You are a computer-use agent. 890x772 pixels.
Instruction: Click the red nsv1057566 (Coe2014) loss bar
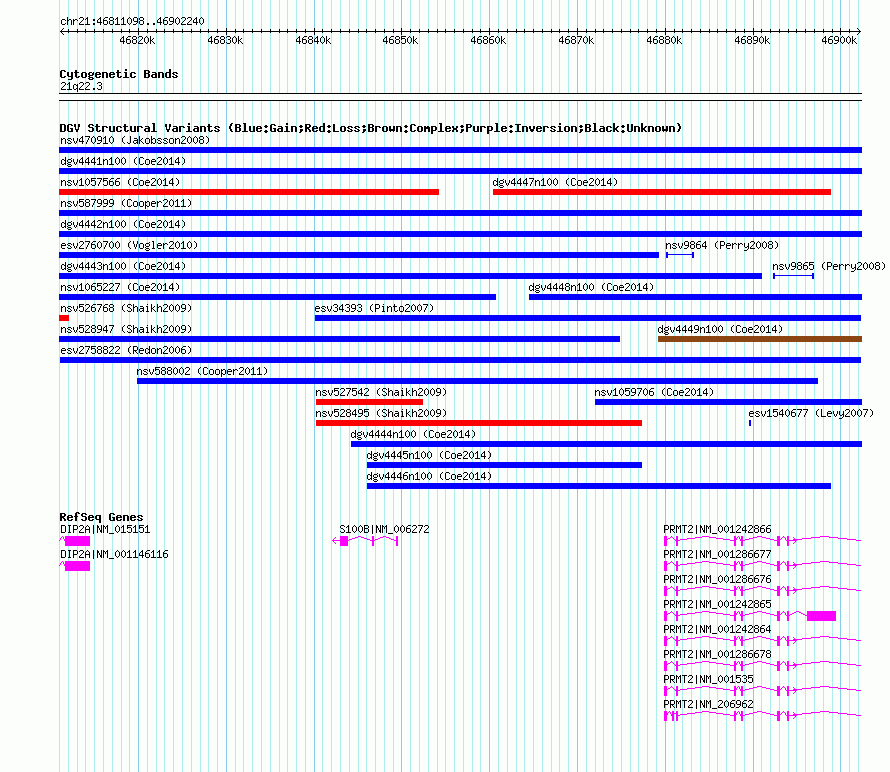pyautogui.click(x=249, y=192)
